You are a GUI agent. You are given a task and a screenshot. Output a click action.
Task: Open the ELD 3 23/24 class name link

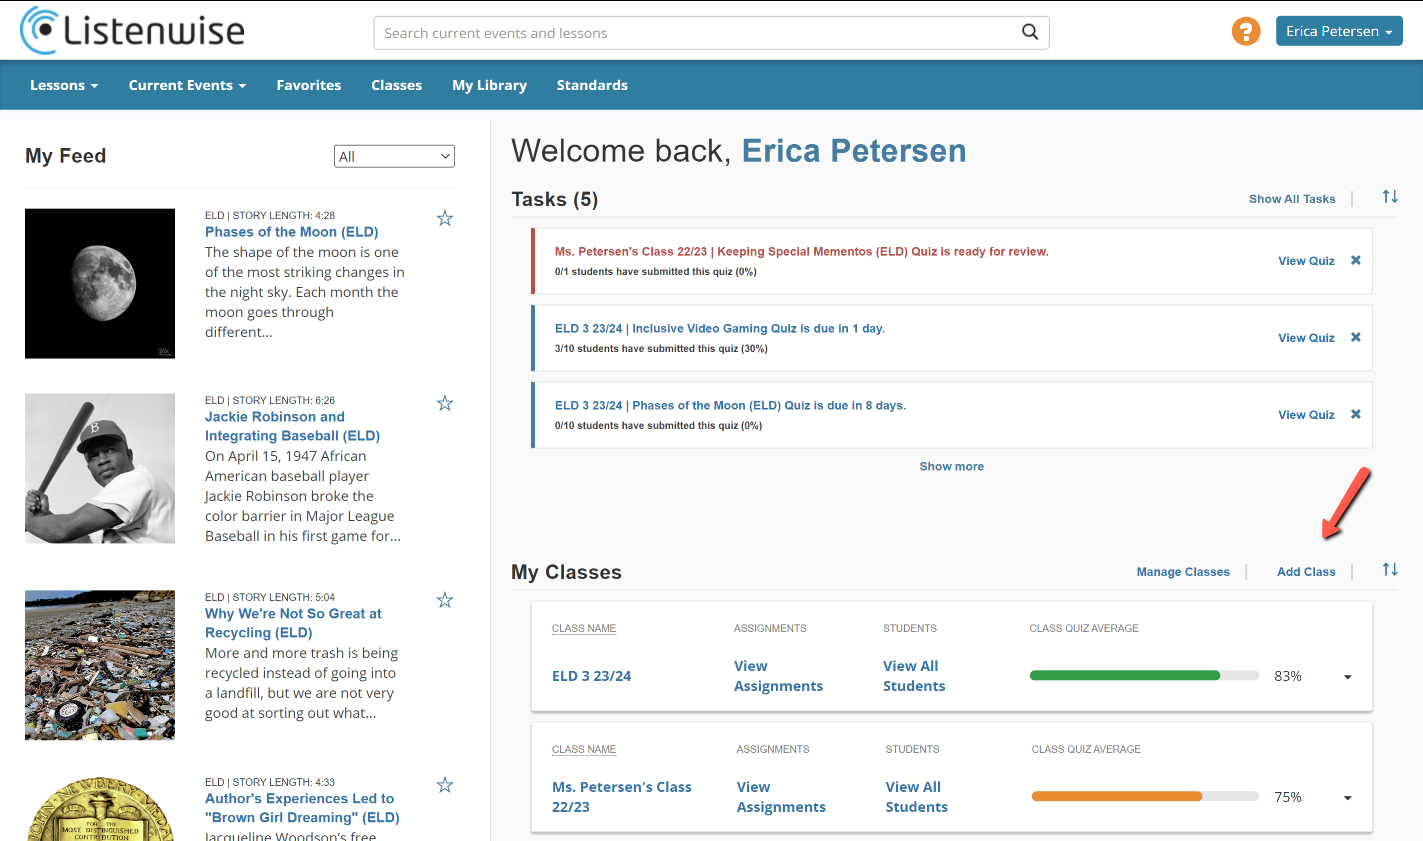592,676
